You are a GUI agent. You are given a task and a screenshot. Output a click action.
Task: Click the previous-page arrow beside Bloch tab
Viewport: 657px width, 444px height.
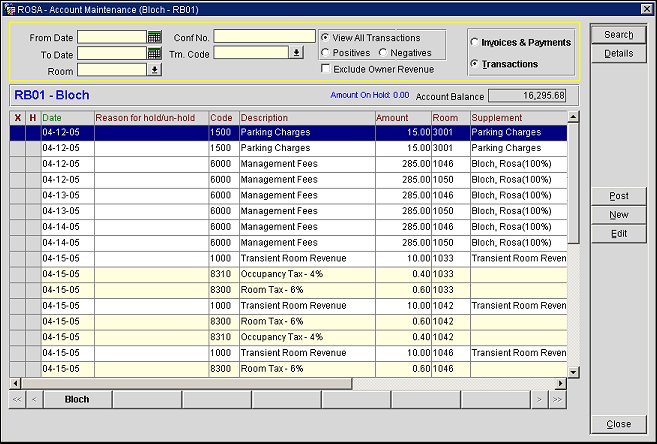35,400
